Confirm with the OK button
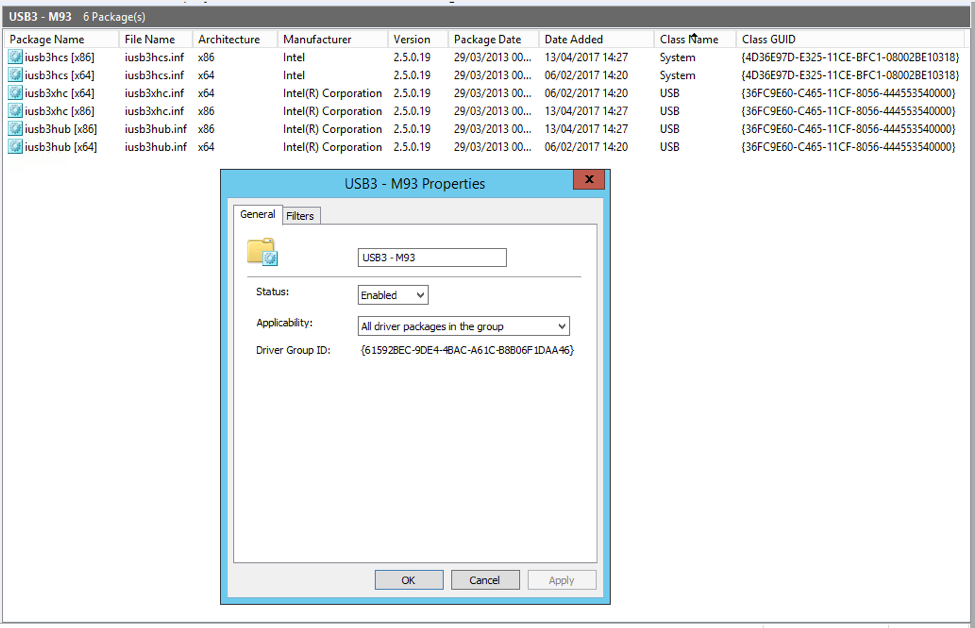Image resolution: width=975 pixels, height=628 pixels. 409,580
